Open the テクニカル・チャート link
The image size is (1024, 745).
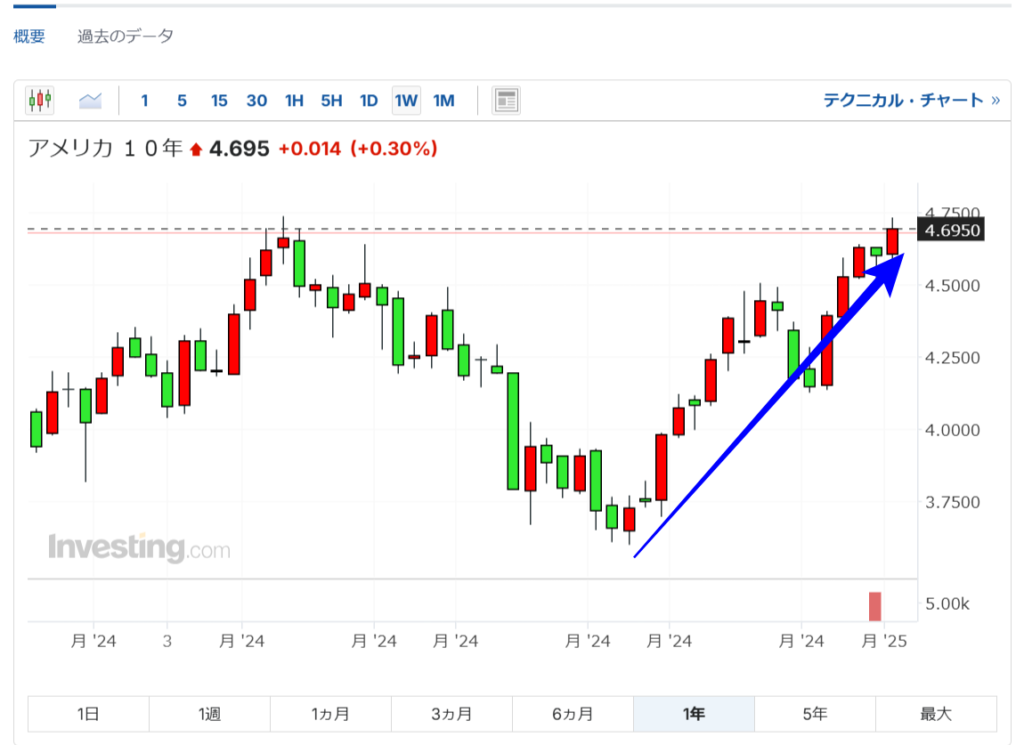tap(912, 101)
